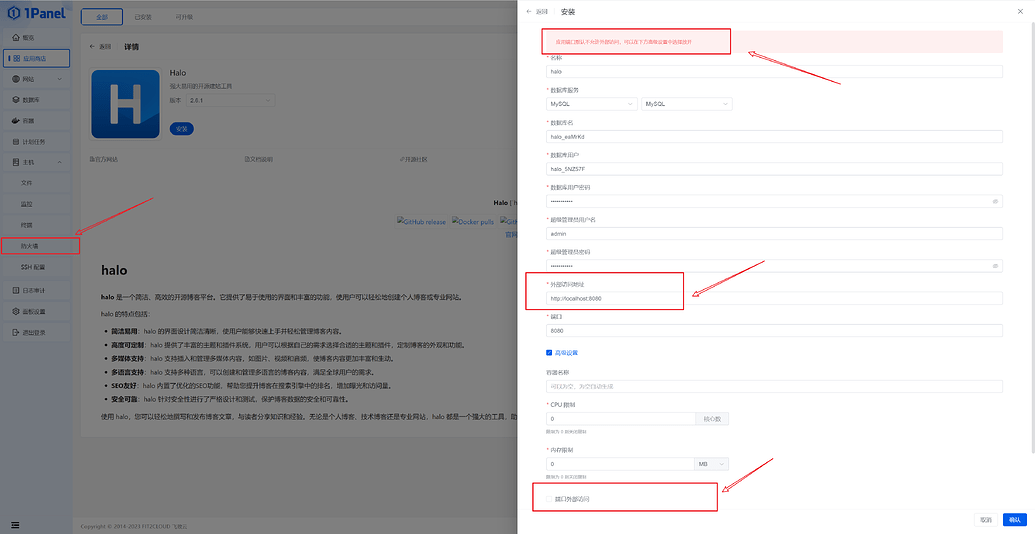Click the blue 安装 install button
The image size is (1035, 534).
[x=182, y=129]
